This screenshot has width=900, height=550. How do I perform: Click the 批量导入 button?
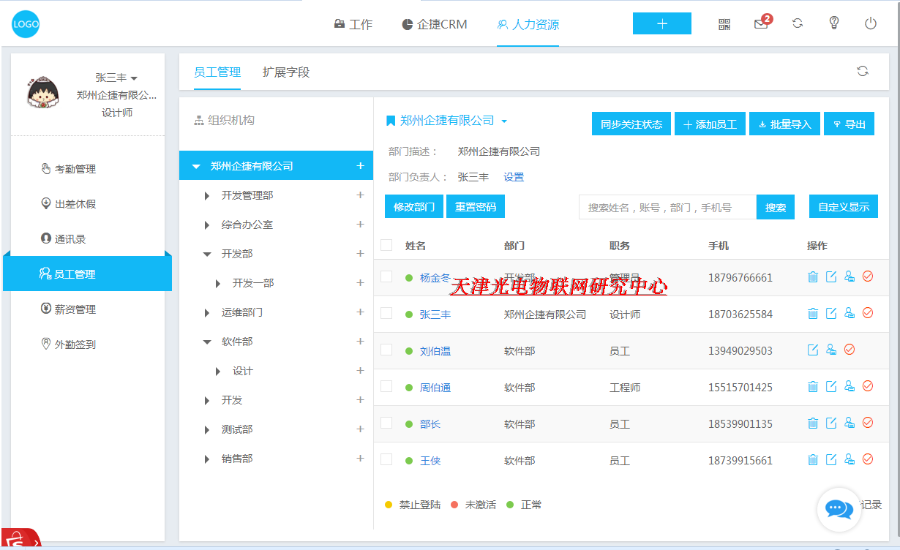785,124
